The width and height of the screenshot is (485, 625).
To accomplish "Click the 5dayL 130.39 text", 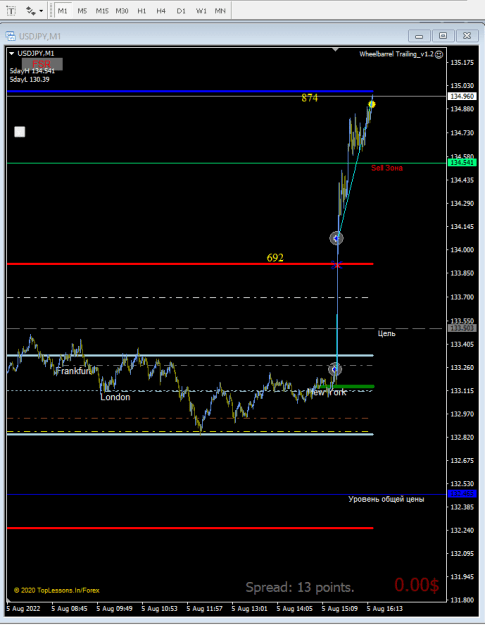I will [29, 79].
